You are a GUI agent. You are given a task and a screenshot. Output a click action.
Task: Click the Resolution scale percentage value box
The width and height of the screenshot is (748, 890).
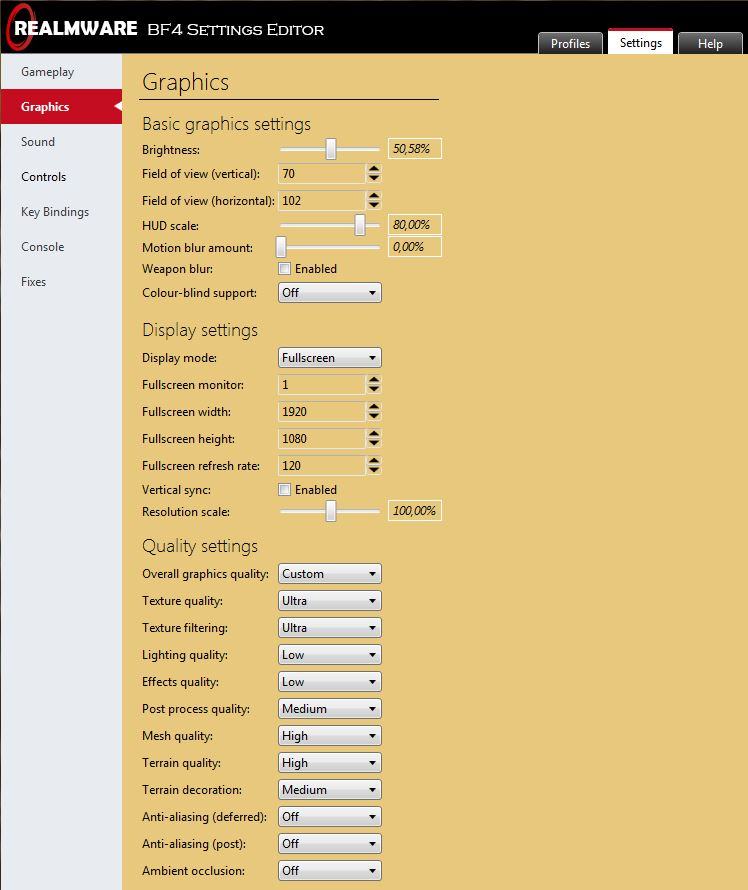point(414,510)
